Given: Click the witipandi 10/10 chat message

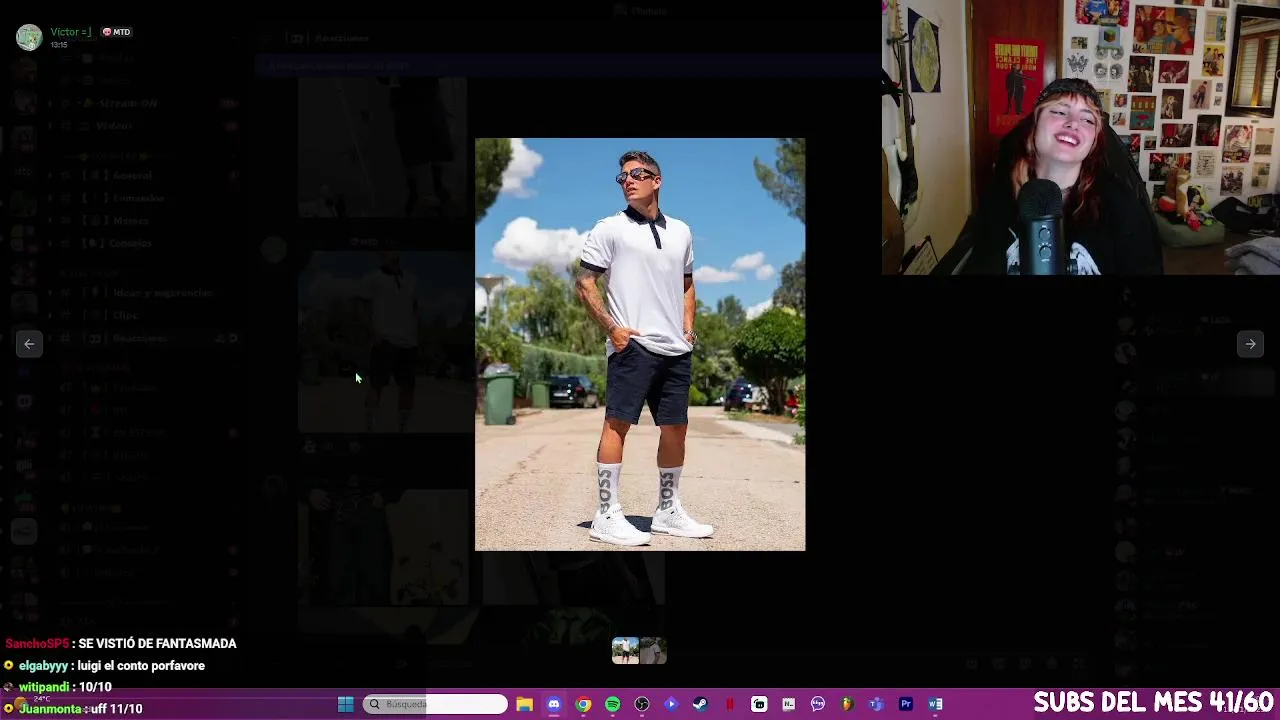Looking at the screenshot, I should [58, 687].
